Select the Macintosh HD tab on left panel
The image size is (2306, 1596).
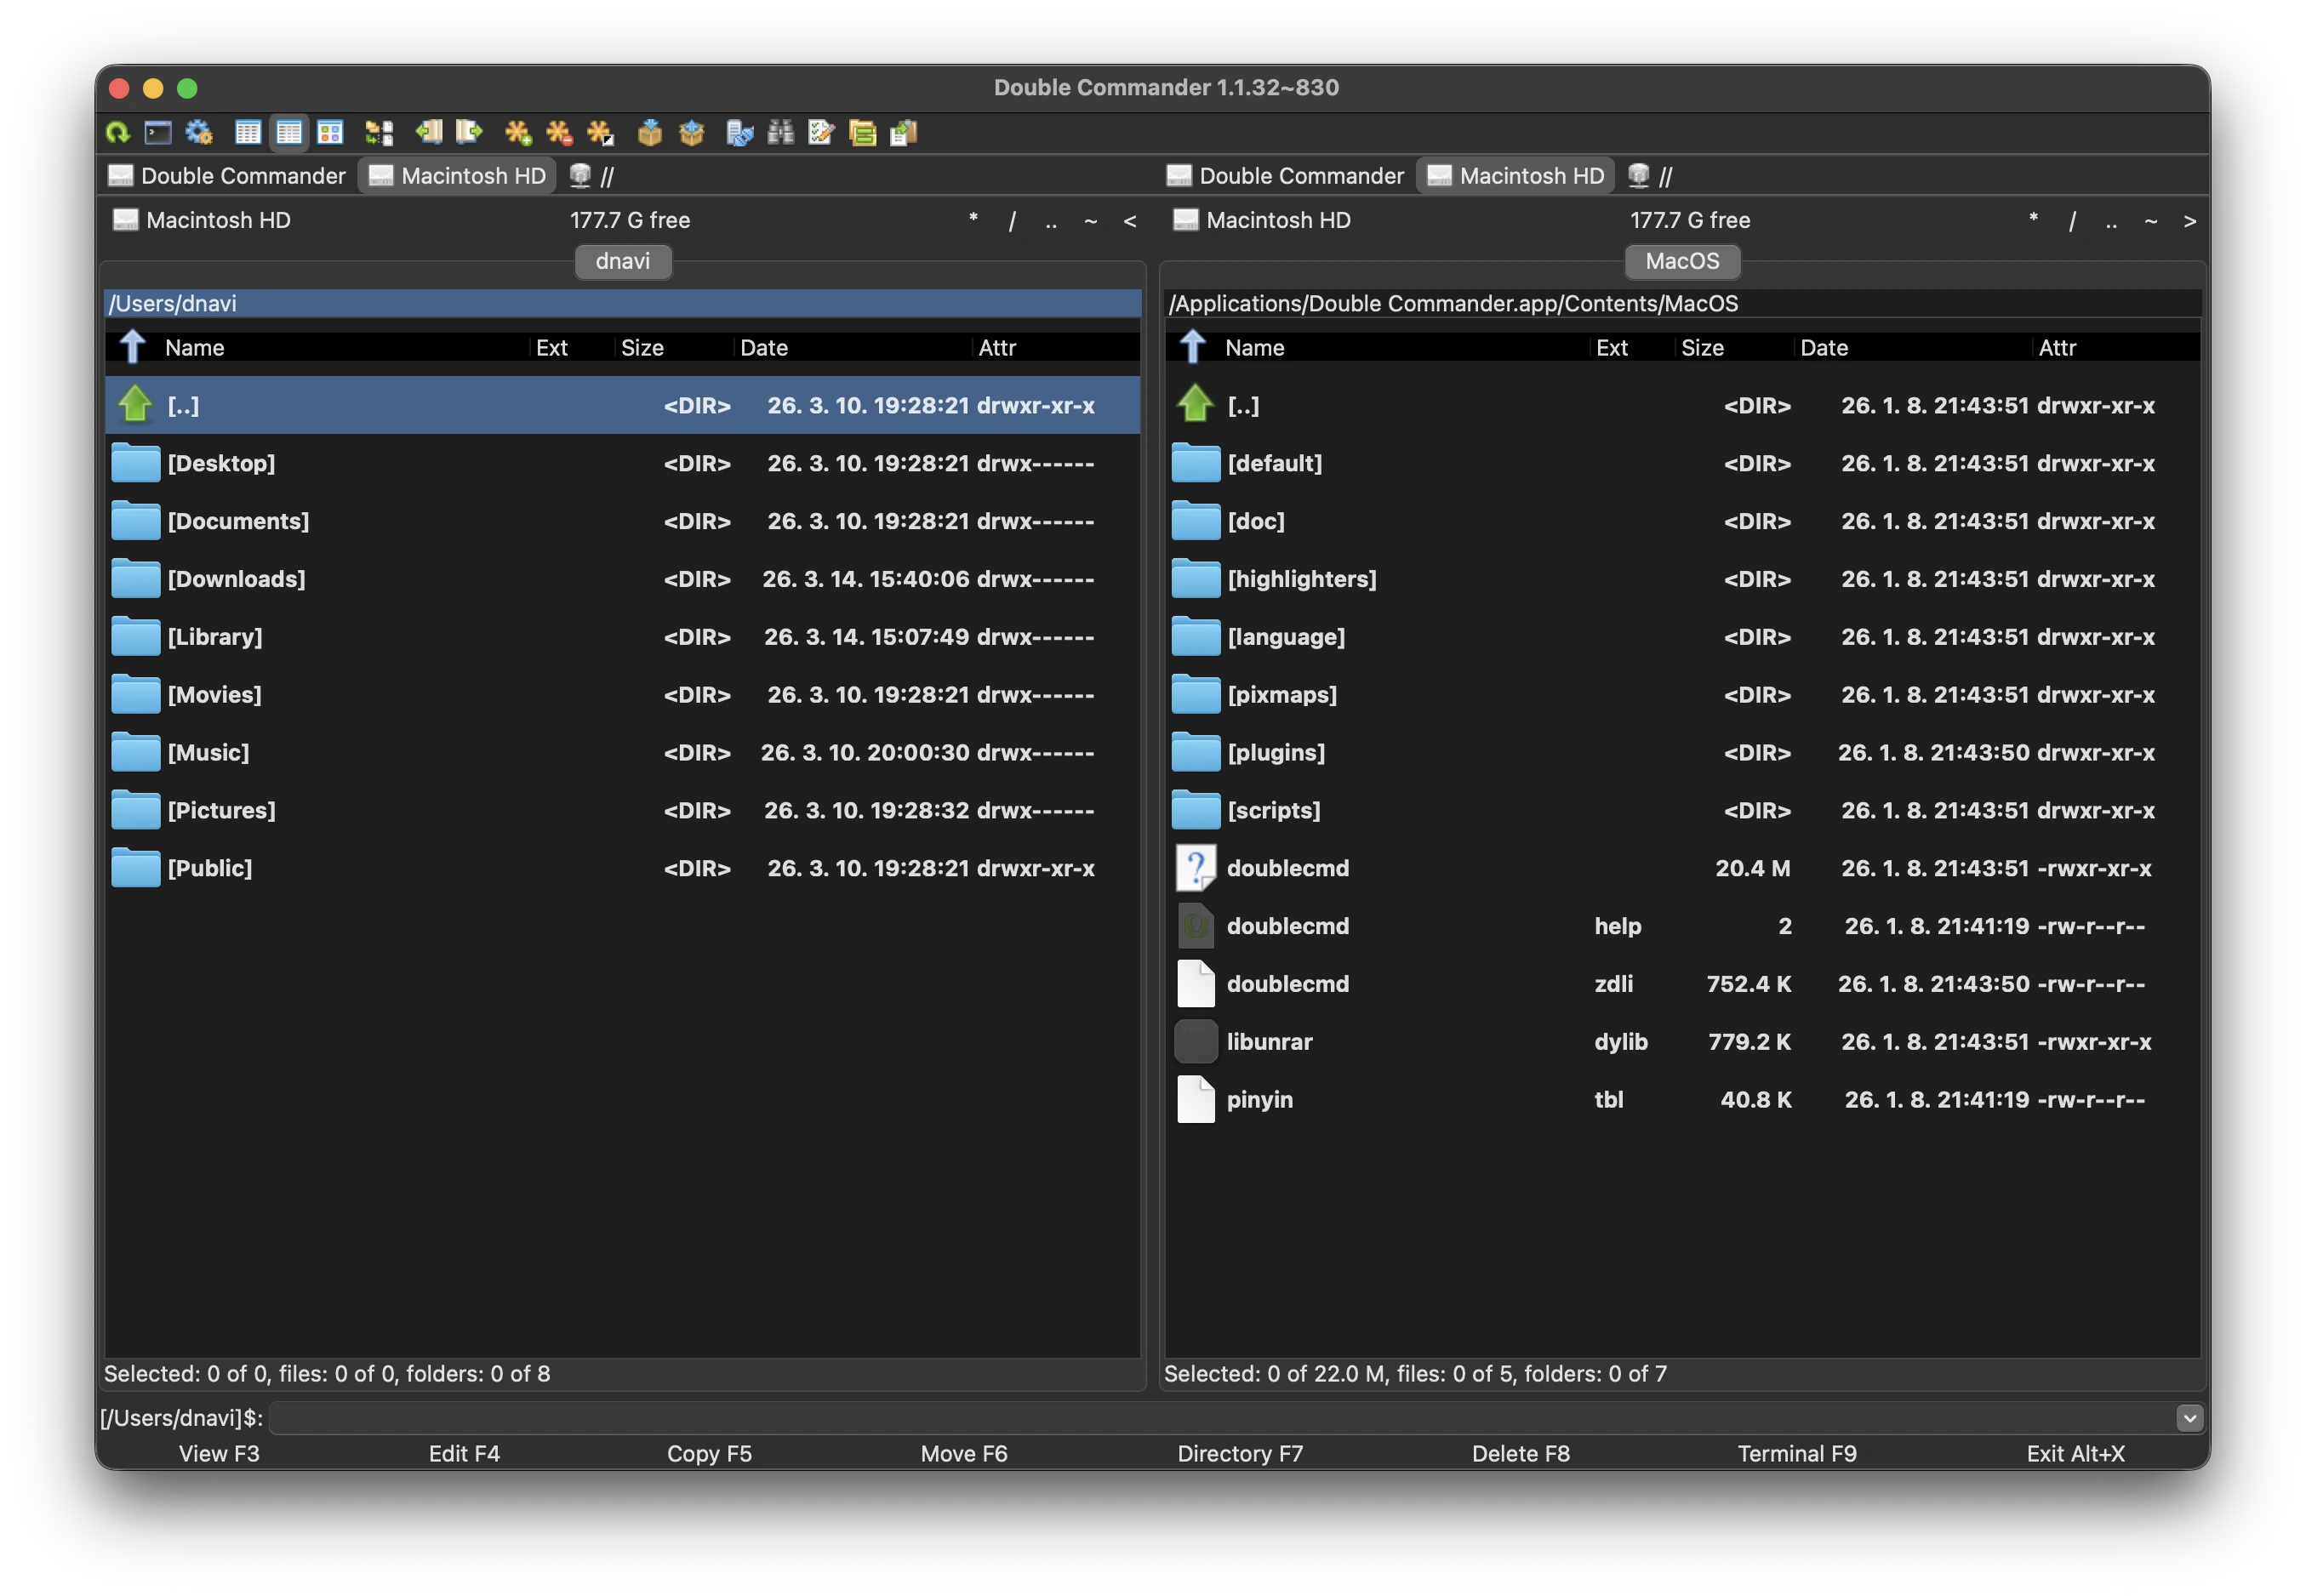click(x=457, y=175)
